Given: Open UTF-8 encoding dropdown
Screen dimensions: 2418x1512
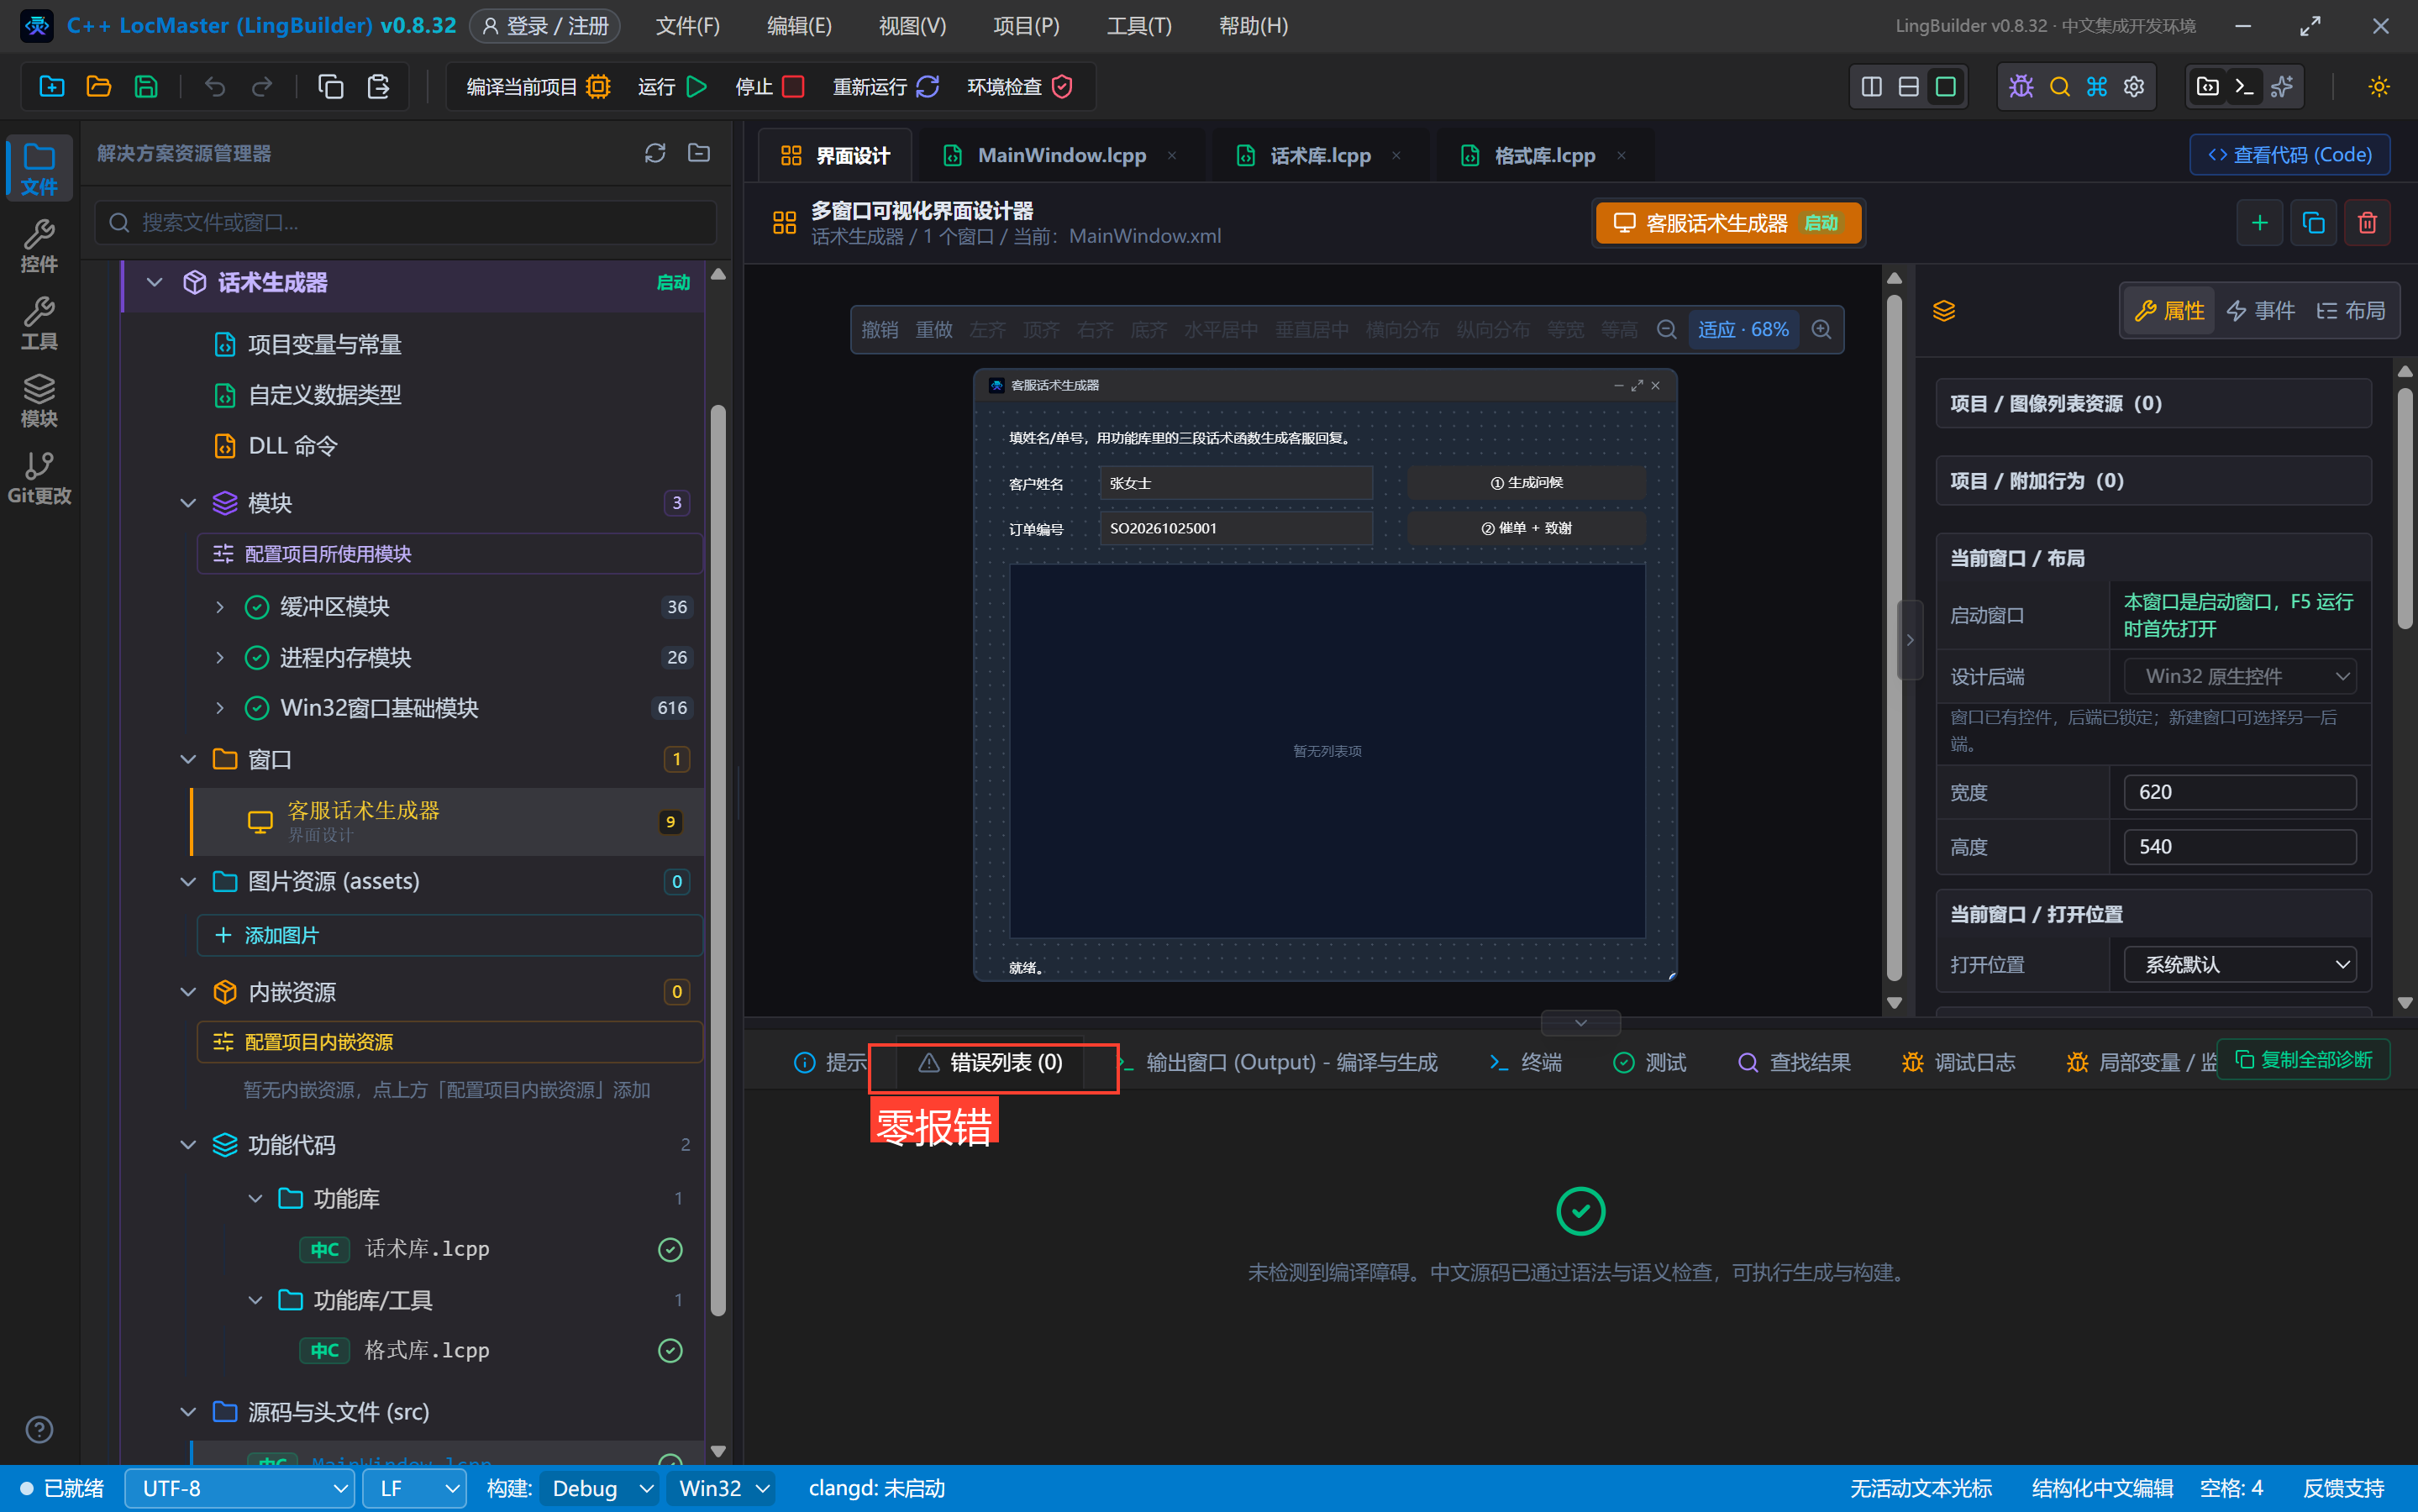Looking at the screenshot, I should tap(240, 1489).
